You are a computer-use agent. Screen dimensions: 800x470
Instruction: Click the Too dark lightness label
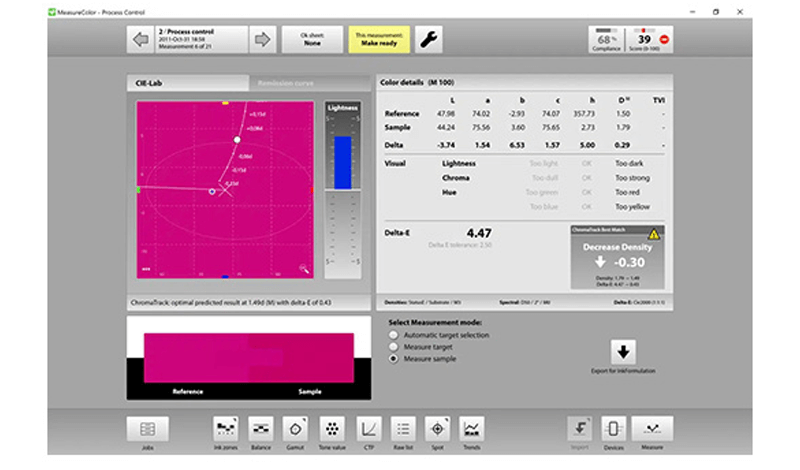(629, 163)
